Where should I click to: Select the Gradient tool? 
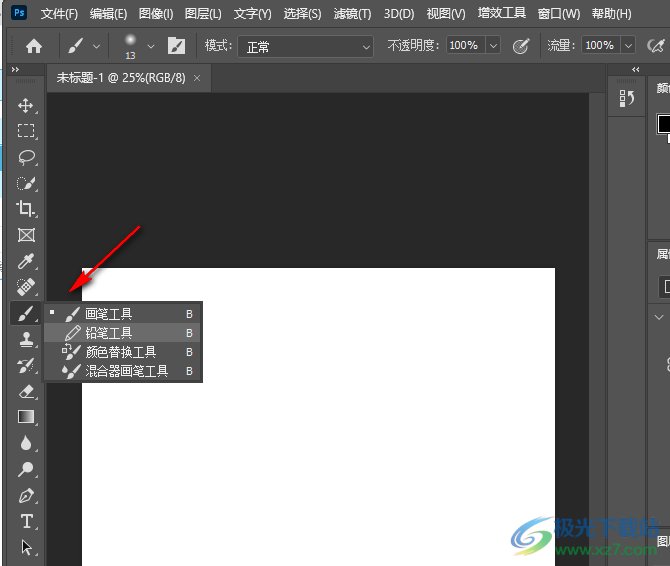click(x=26, y=417)
